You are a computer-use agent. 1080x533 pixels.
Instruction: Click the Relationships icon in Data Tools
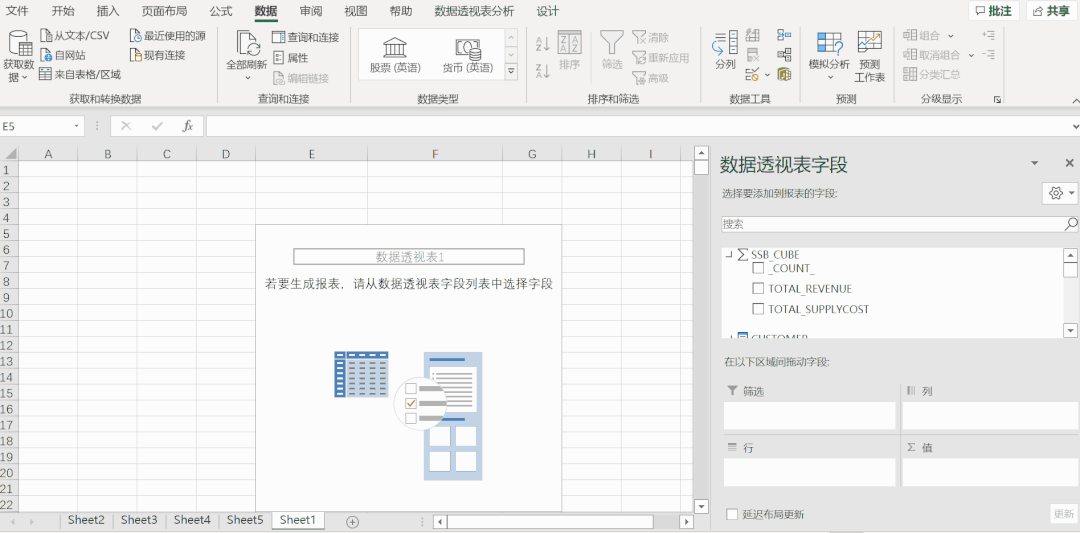[784, 55]
